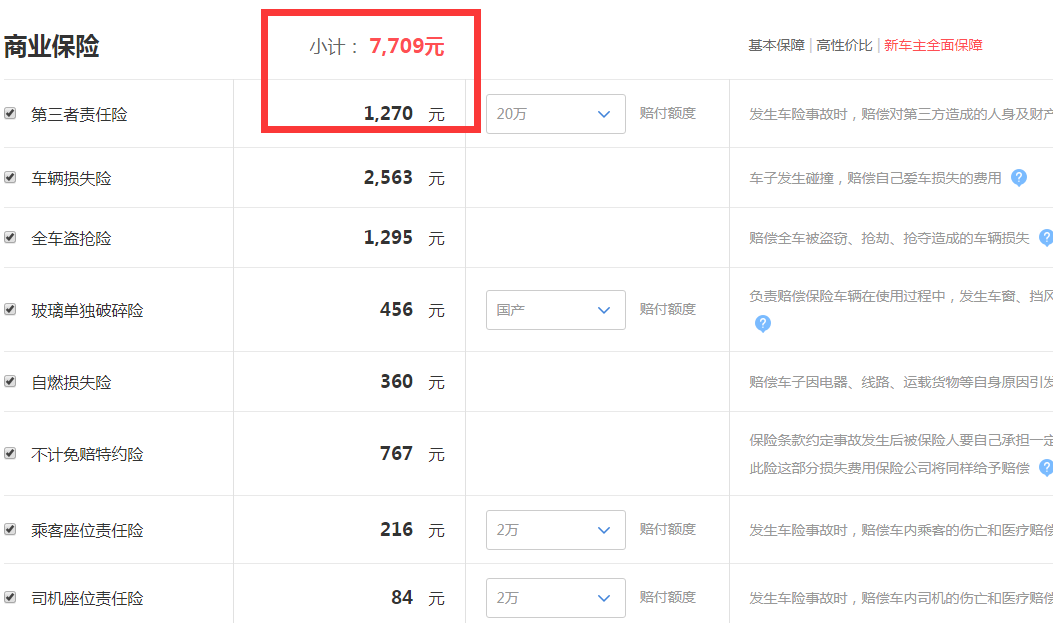1053x623 pixels.
Task: Click the 全车盗抢险 label
Action: tap(71, 239)
